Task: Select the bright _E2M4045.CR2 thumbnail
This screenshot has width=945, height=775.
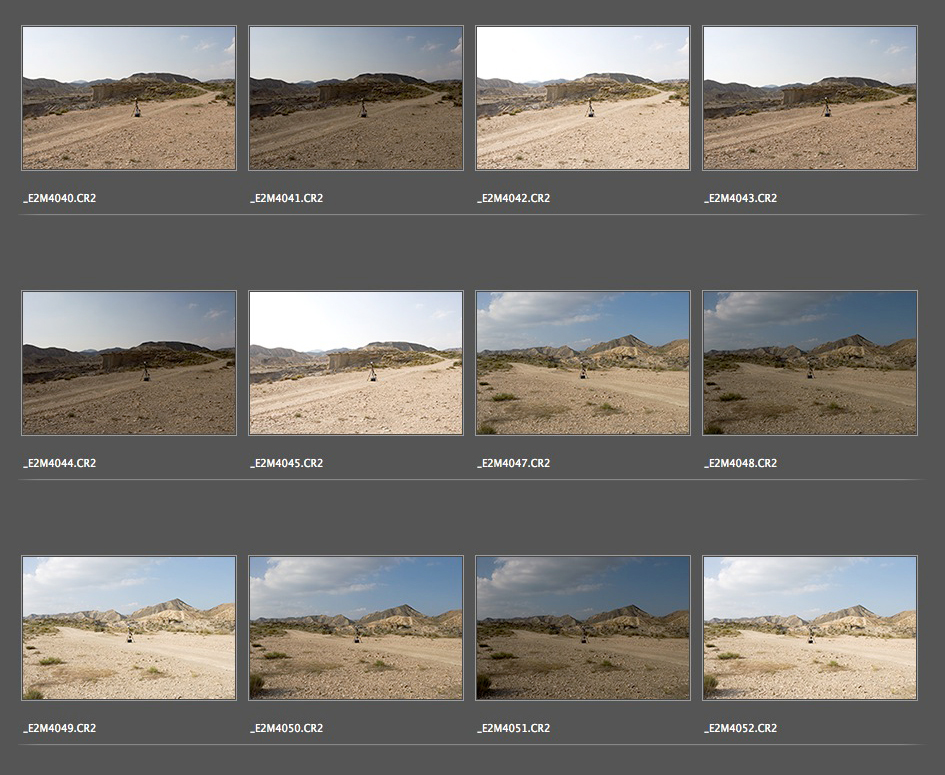Action: tap(356, 363)
